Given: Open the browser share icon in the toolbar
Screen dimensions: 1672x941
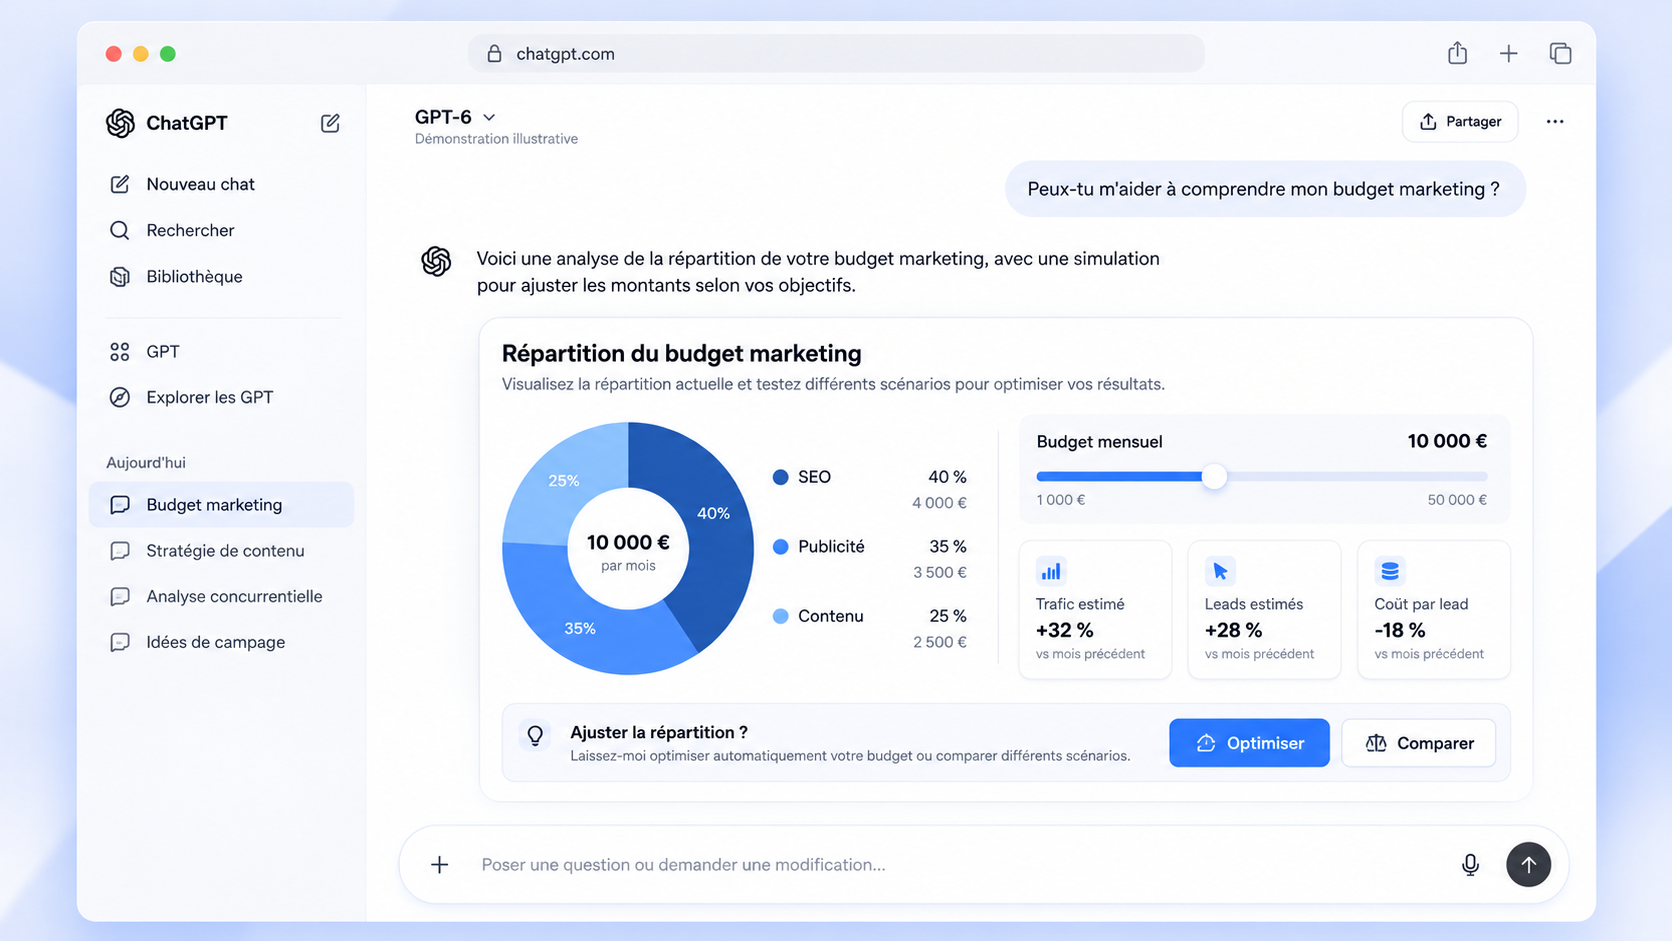Looking at the screenshot, I should click(x=1457, y=53).
